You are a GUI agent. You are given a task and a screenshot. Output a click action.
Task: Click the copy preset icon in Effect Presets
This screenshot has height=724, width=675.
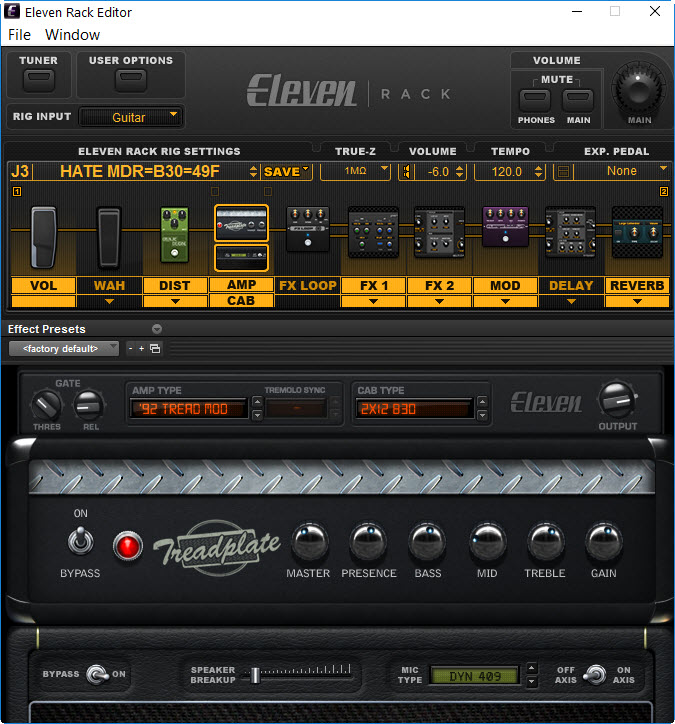coord(155,349)
